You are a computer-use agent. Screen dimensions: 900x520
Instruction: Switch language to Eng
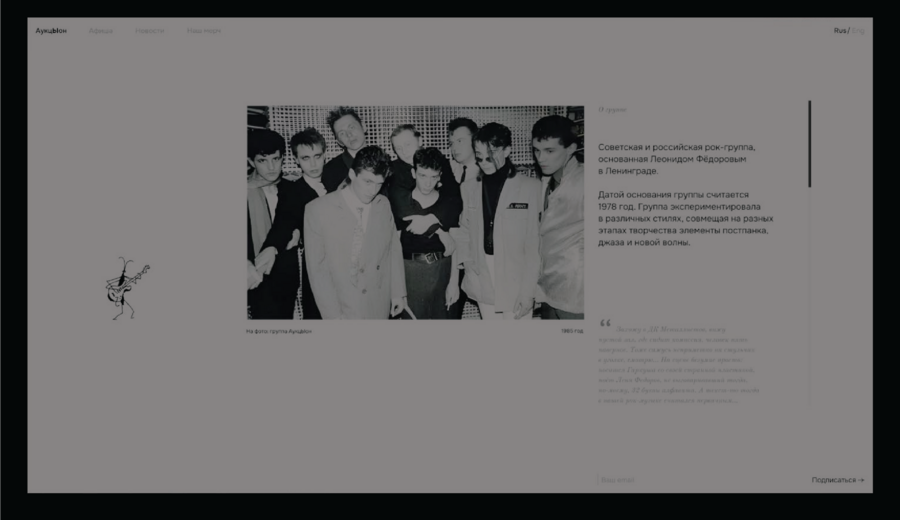coord(858,30)
